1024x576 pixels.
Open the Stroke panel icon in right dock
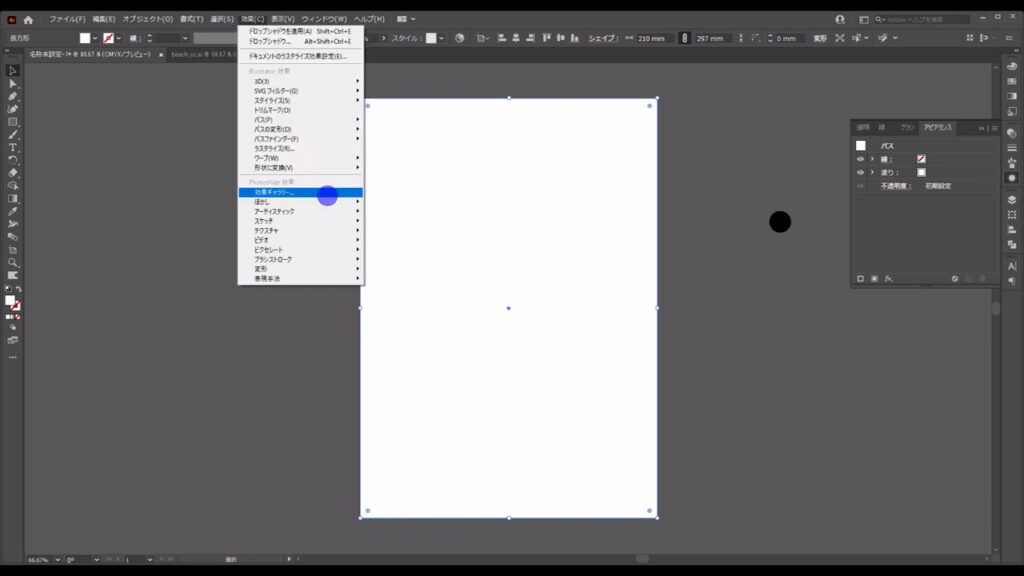pos(1012,148)
